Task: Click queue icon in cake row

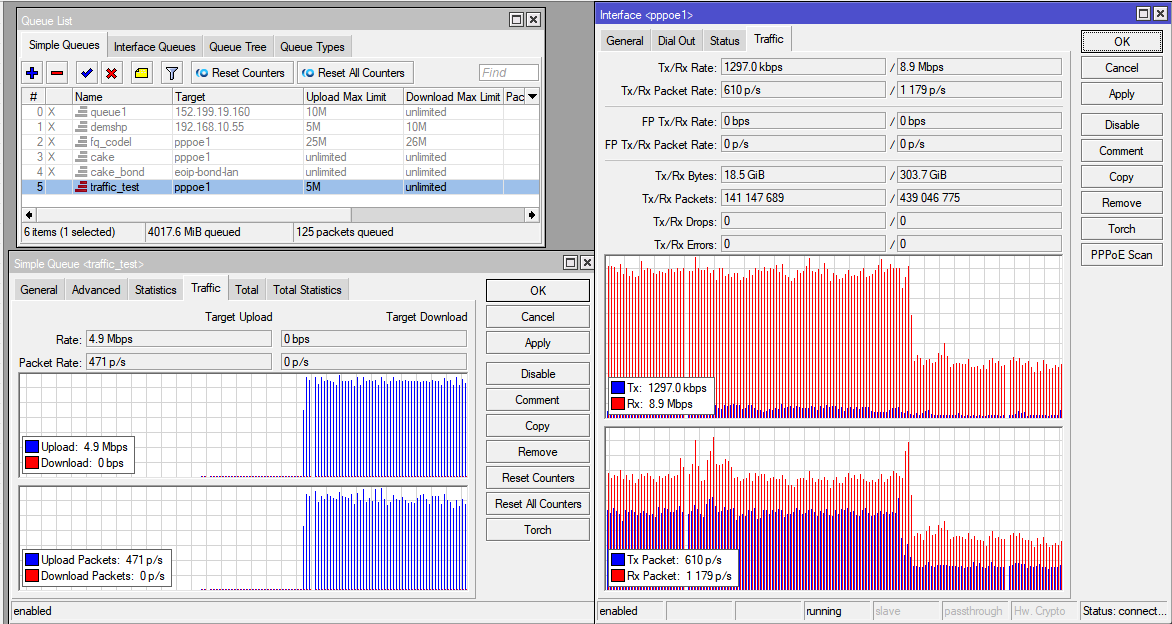Action: [82, 157]
